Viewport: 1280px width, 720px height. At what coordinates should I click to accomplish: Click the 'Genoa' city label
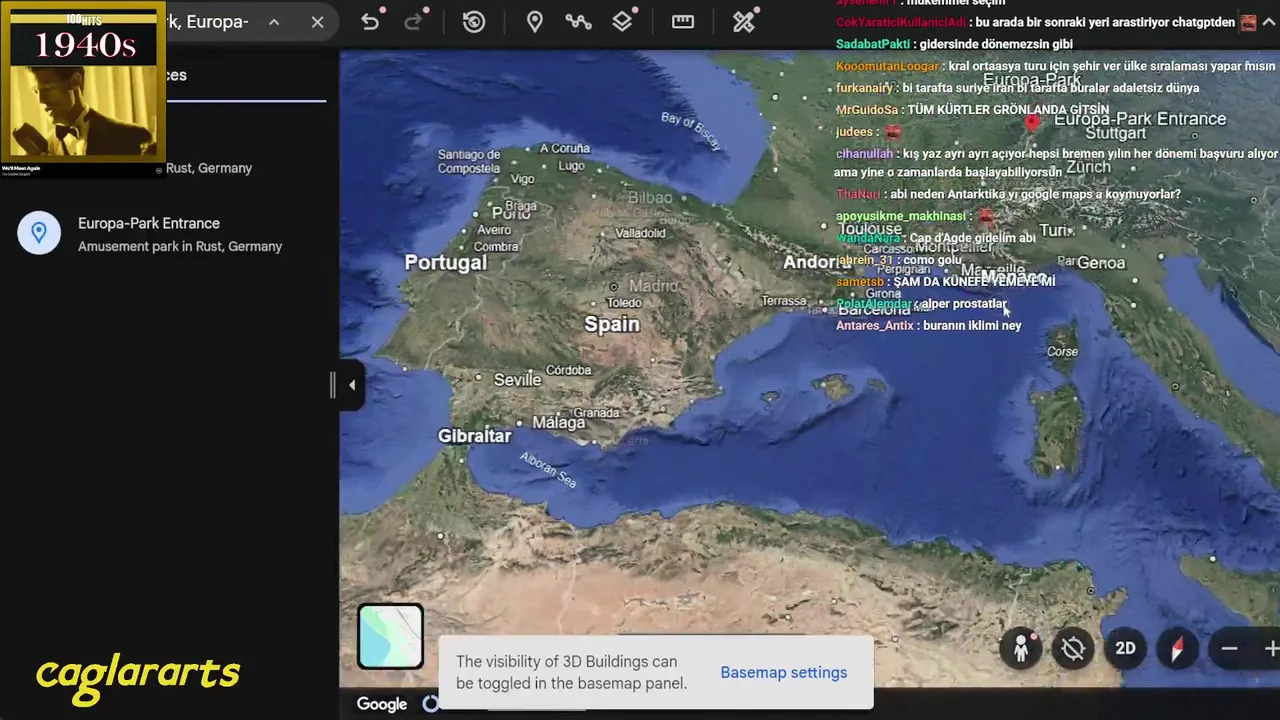(x=1101, y=263)
